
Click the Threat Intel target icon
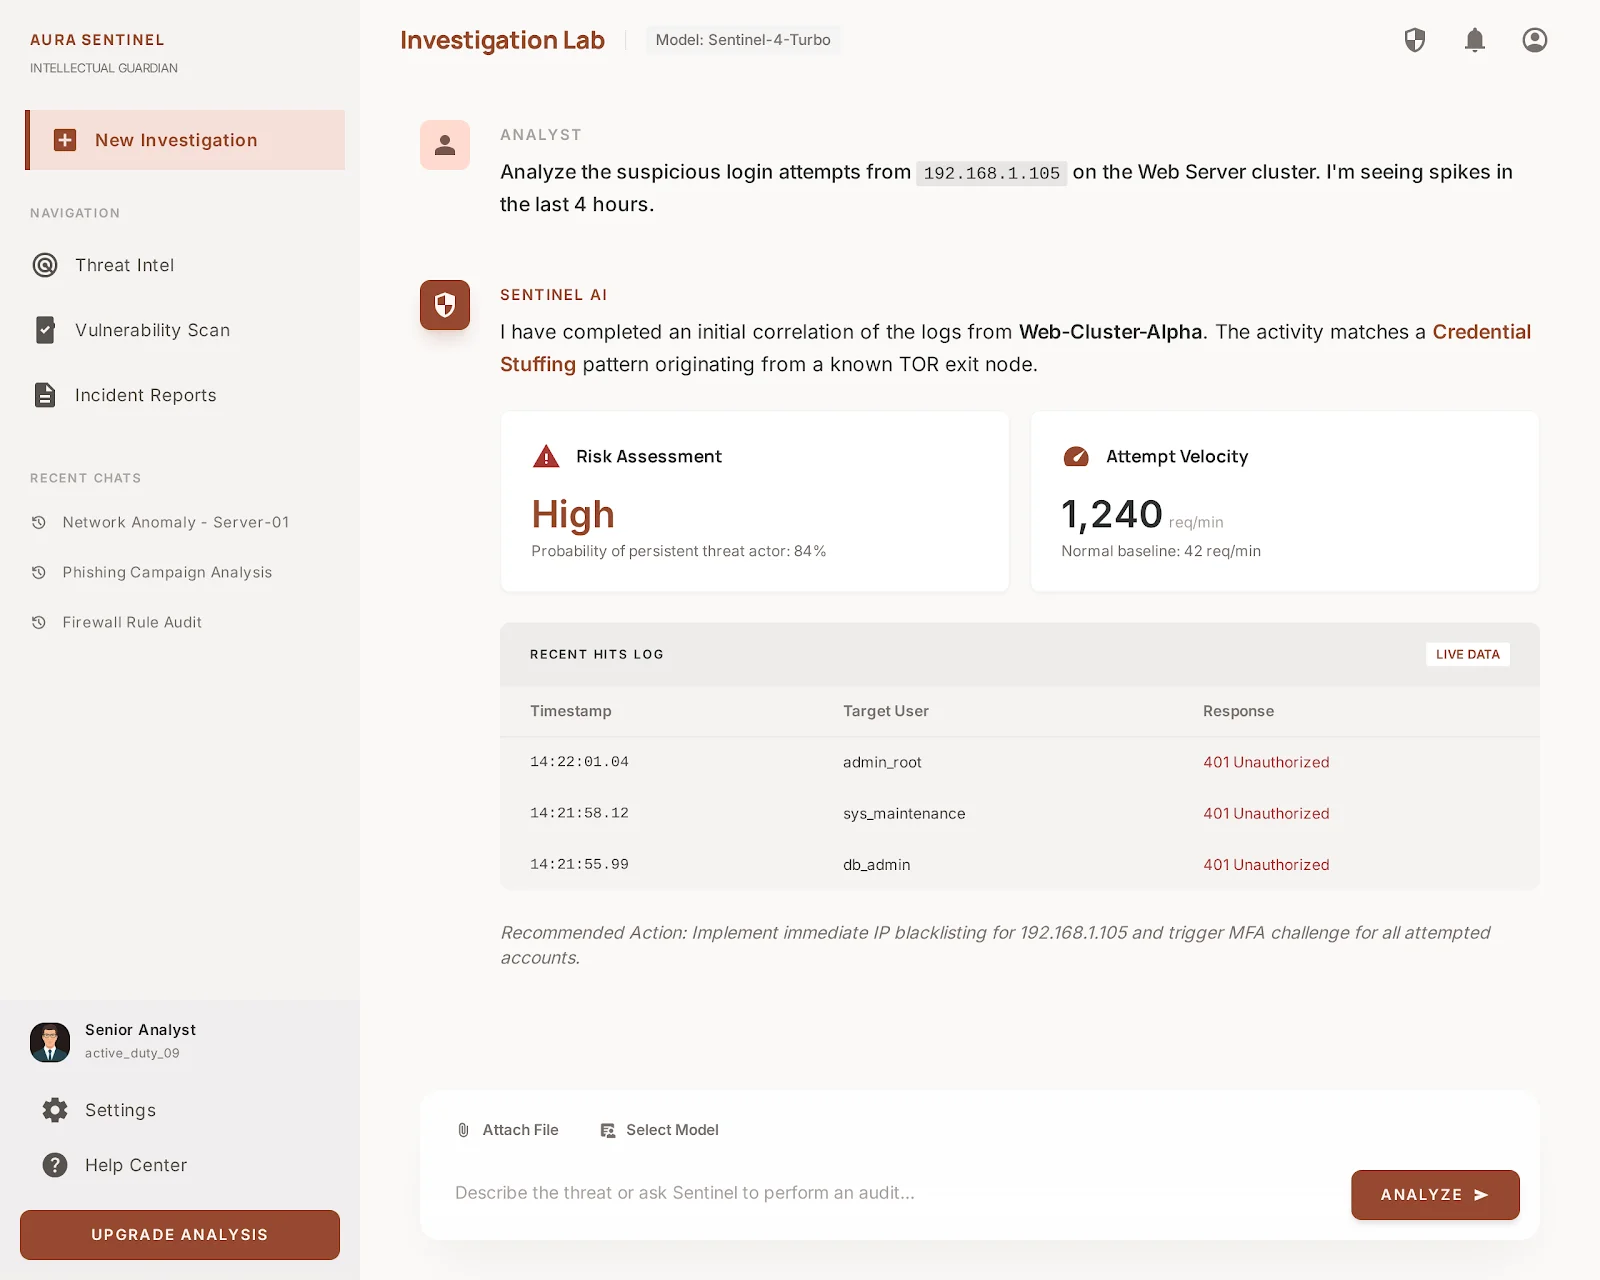click(45, 265)
